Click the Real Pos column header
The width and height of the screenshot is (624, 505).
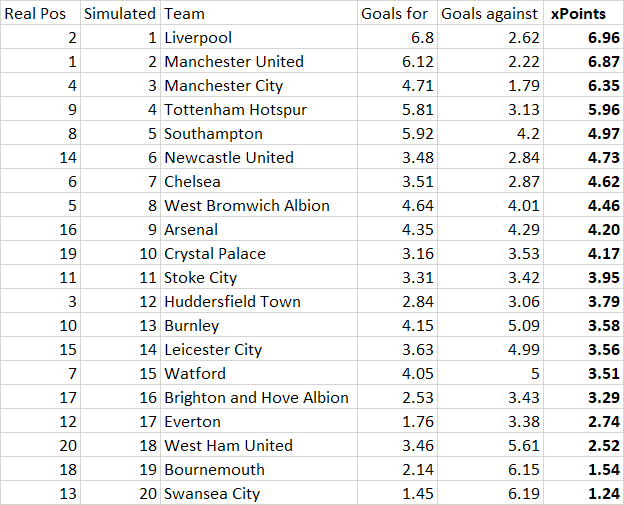40,14
